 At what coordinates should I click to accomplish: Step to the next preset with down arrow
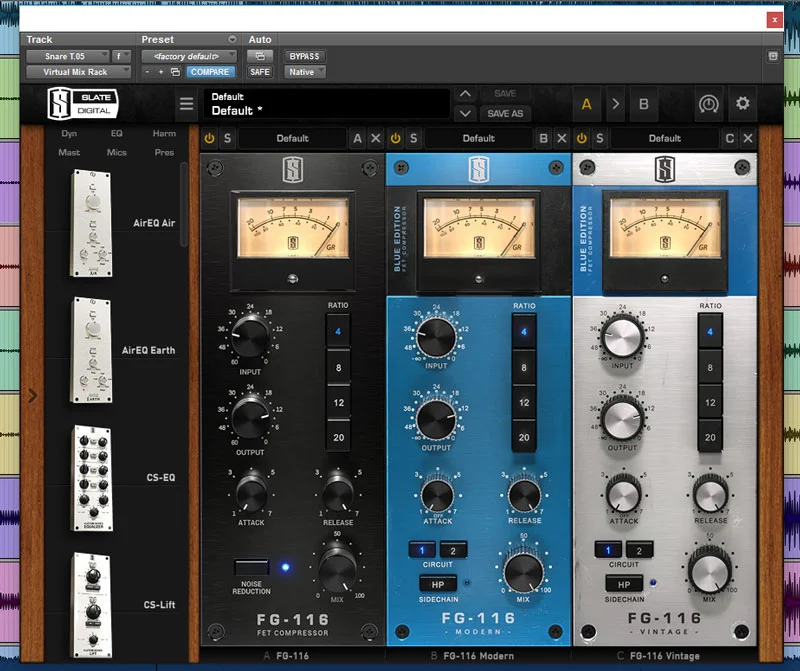pos(465,113)
